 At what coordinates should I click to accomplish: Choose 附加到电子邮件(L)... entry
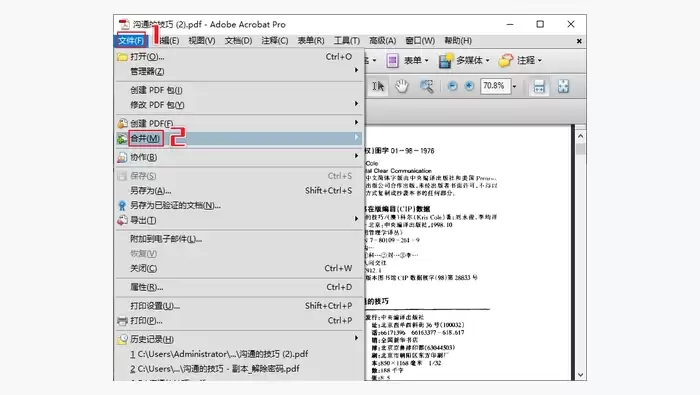[x=240, y=239]
